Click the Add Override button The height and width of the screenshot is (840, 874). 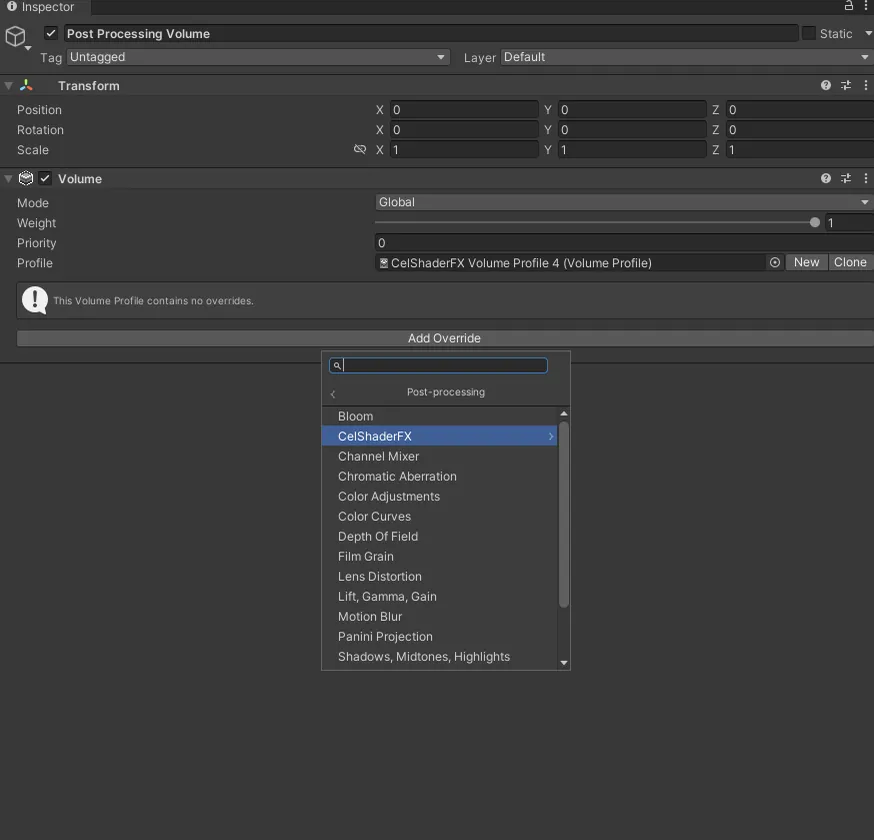pyautogui.click(x=445, y=338)
